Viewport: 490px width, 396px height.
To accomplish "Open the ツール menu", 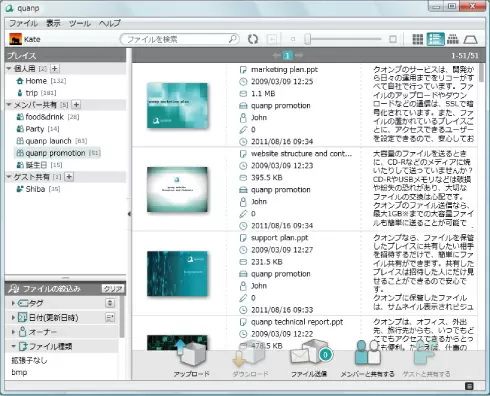I will (80, 23).
